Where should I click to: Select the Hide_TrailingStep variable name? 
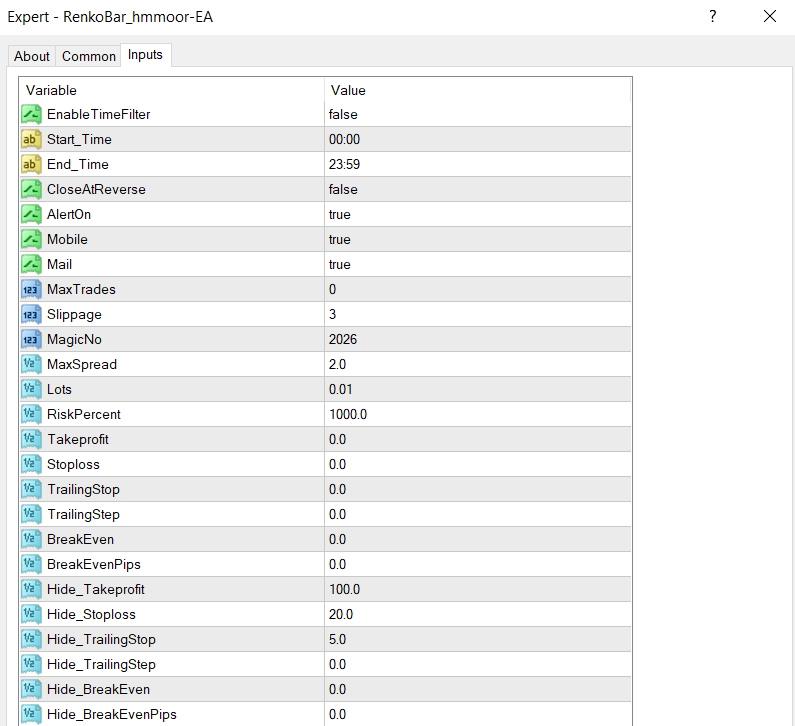click(x=101, y=664)
